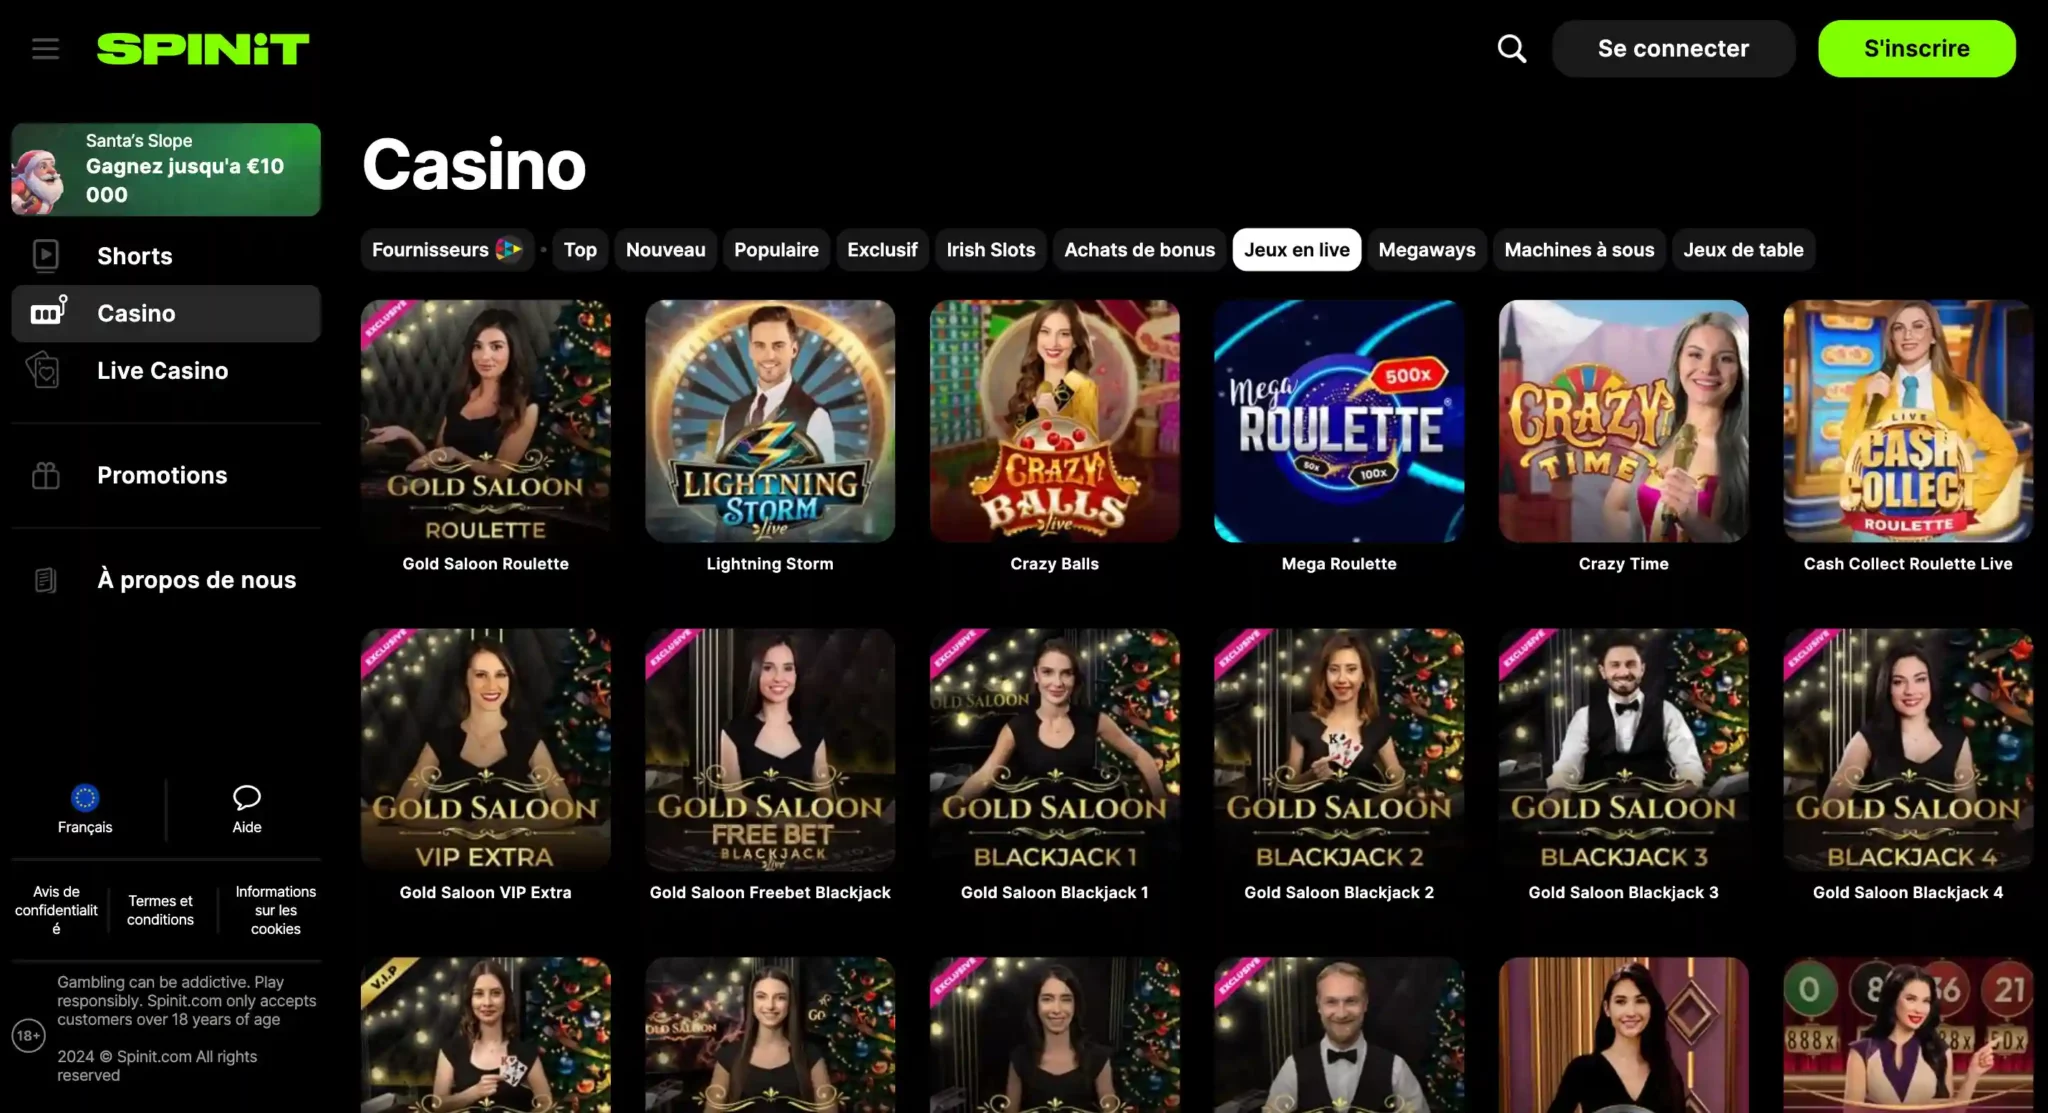The height and width of the screenshot is (1113, 2048).
Task: Select the Jeux en live tab
Action: point(1296,250)
